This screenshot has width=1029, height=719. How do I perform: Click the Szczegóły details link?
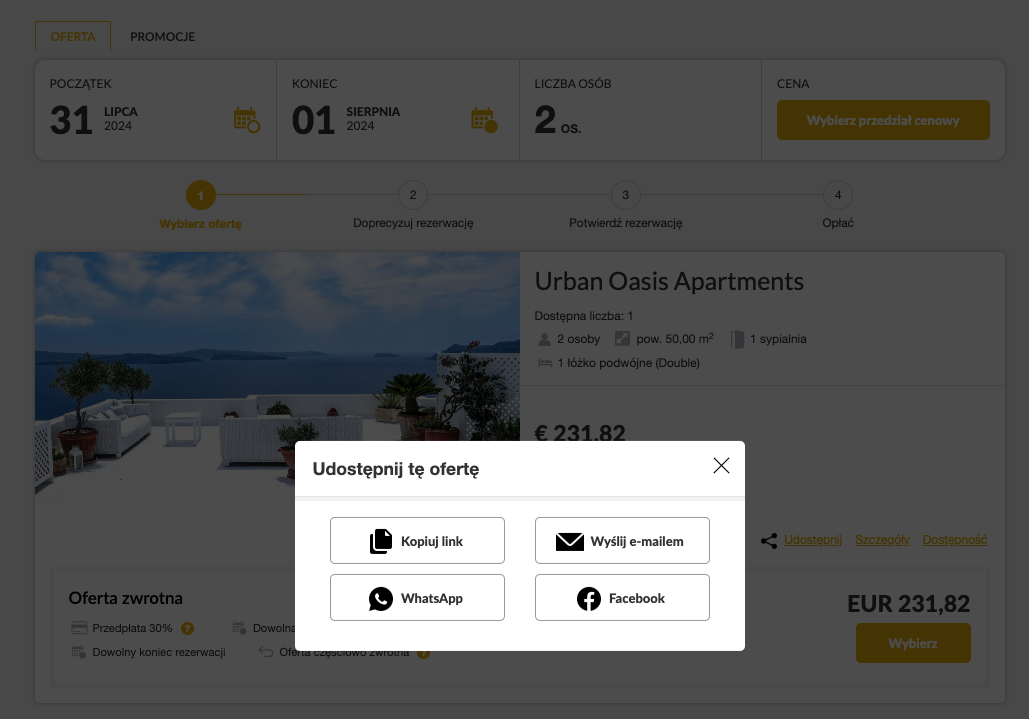point(882,540)
